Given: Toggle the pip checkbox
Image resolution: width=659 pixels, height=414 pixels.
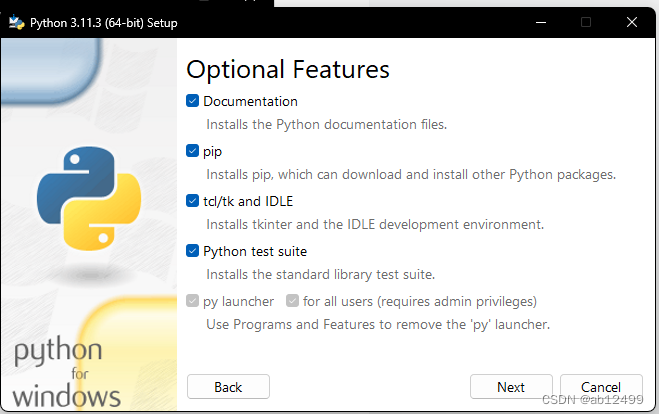Looking at the screenshot, I should (193, 151).
